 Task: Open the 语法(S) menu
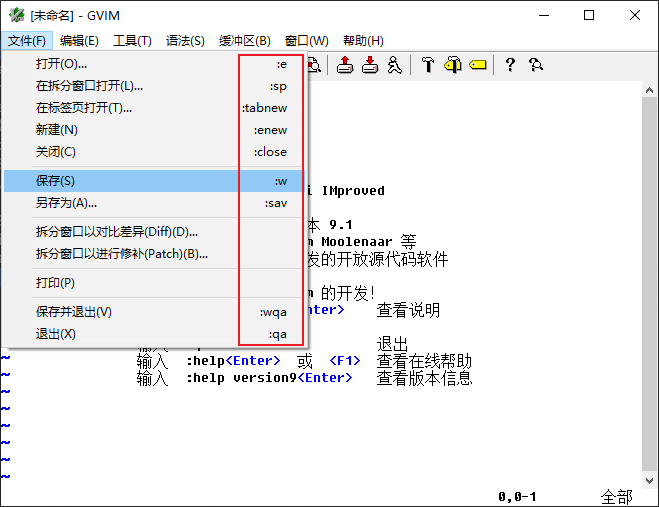[185, 41]
